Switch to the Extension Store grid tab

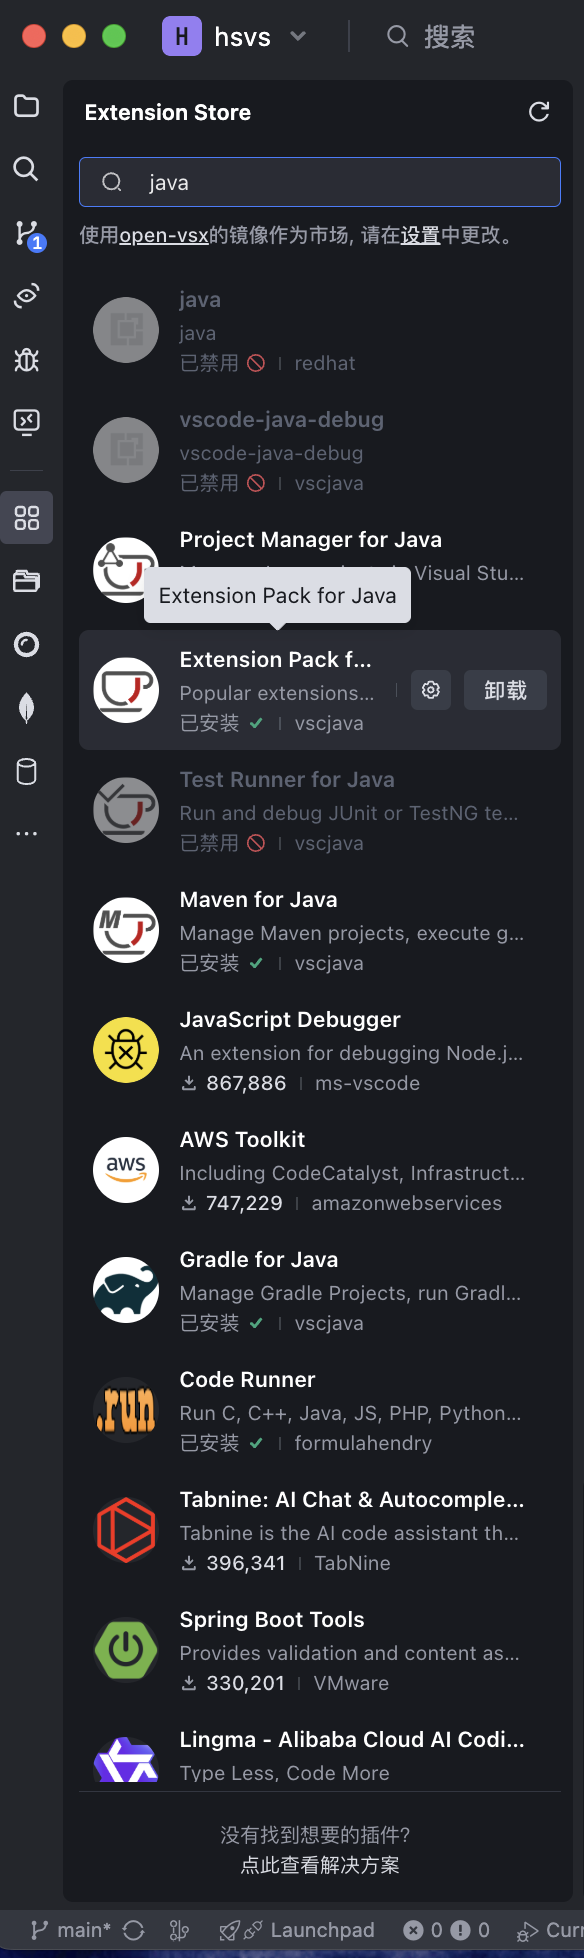[x=26, y=517]
